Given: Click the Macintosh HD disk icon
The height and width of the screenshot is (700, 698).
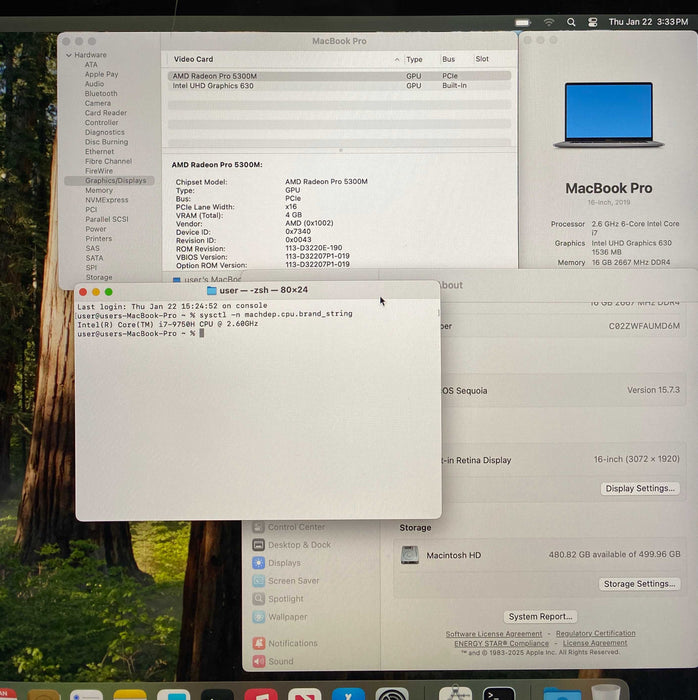Looking at the screenshot, I should coord(409,555).
